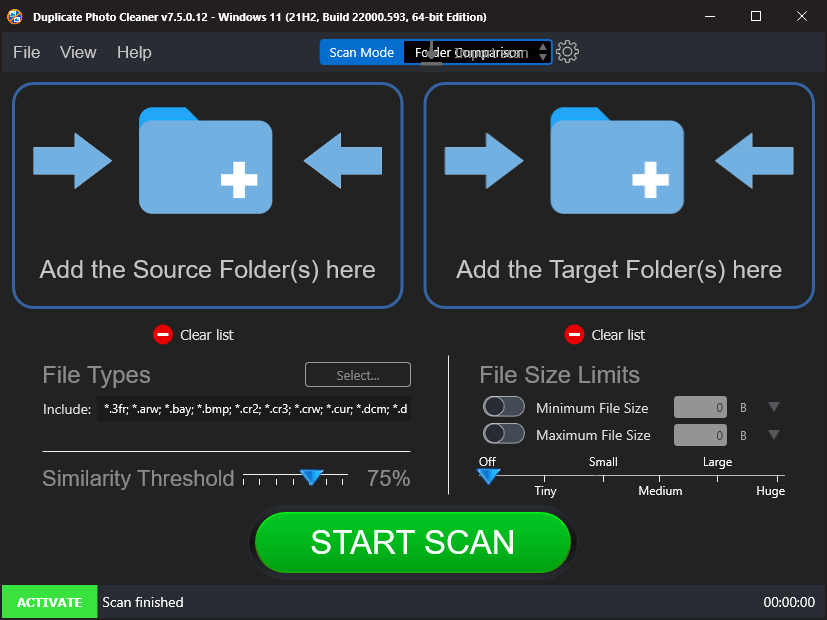
Task: Open Minimum File Size unit dropdown
Action: 774,407
